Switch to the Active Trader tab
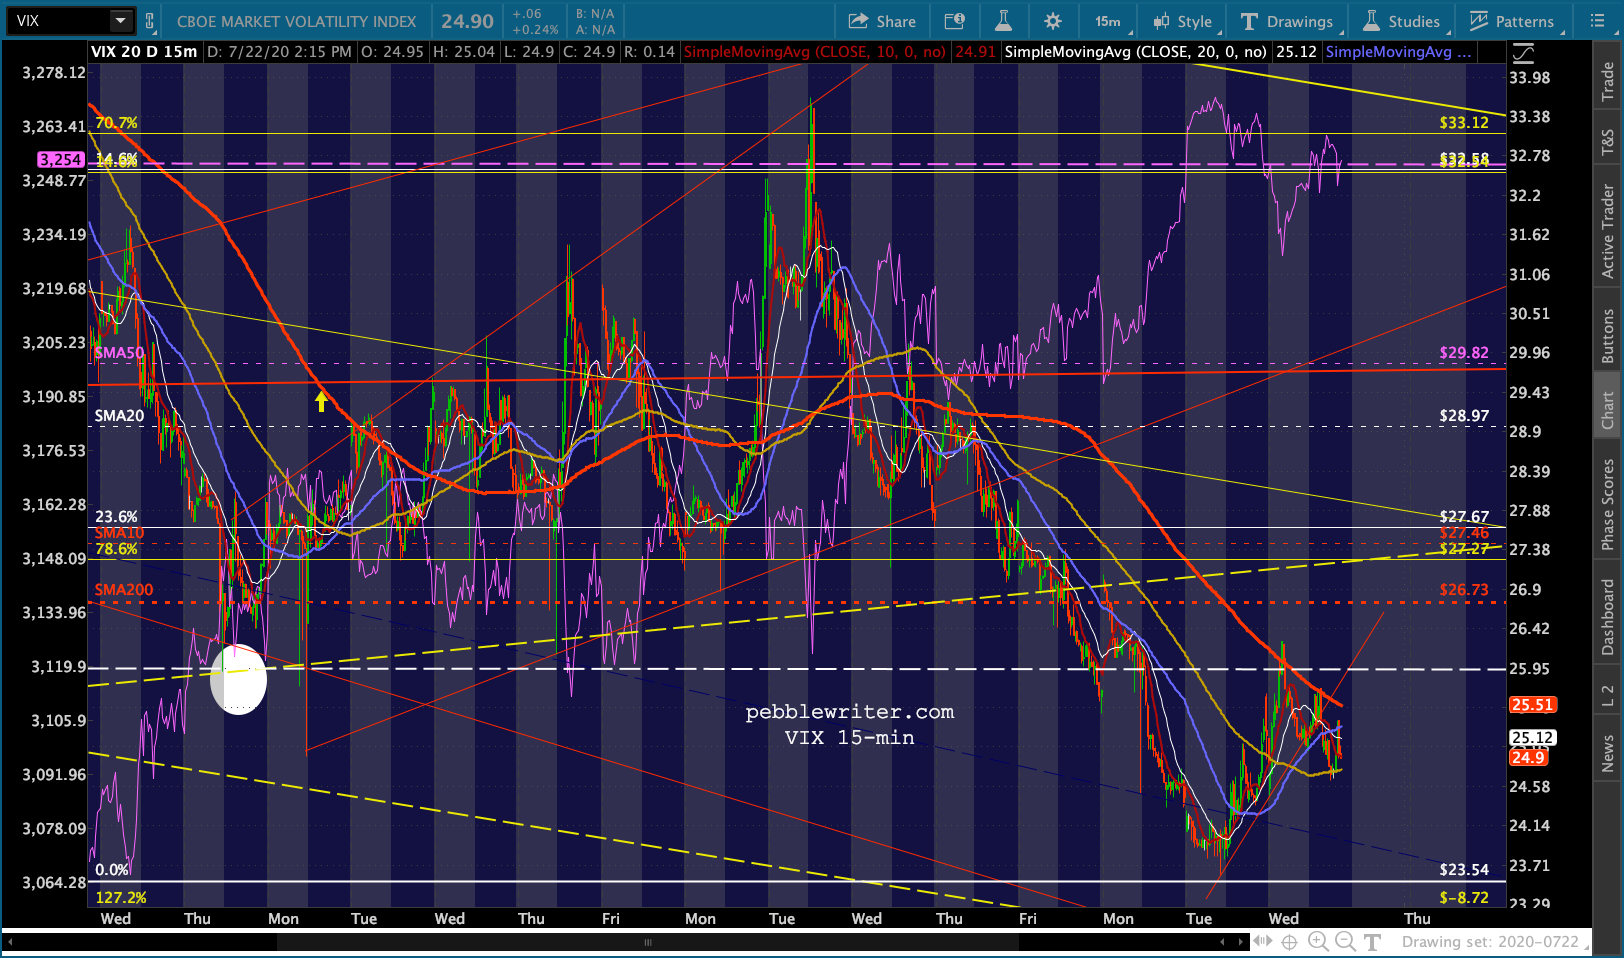The width and height of the screenshot is (1624, 958). point(1607,231)
